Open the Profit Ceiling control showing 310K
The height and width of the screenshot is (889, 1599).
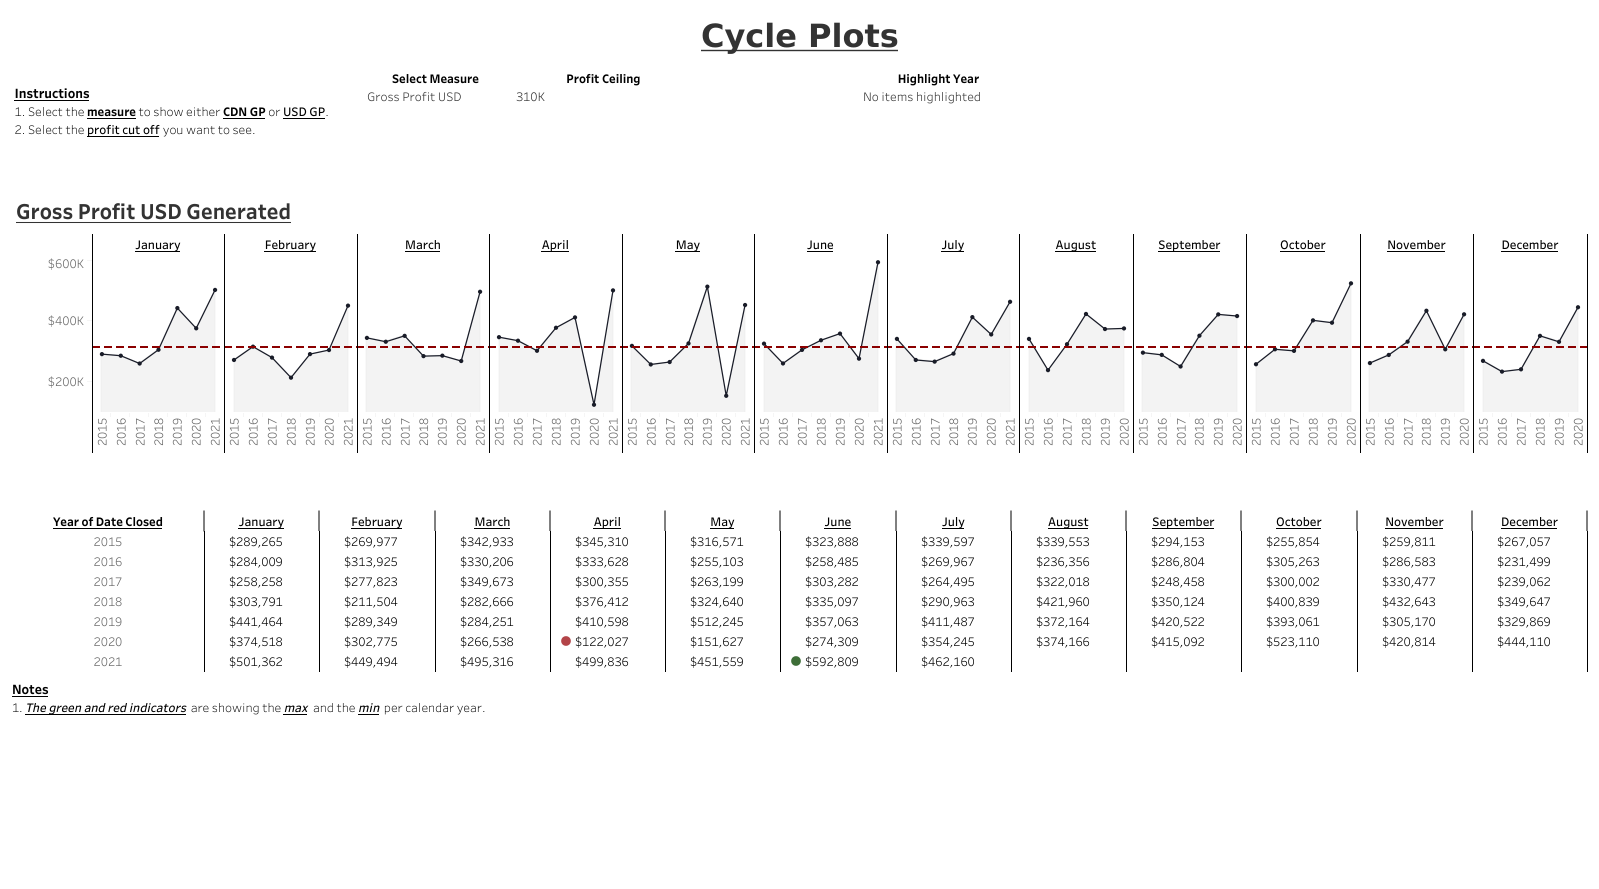[x=531, y=97]
